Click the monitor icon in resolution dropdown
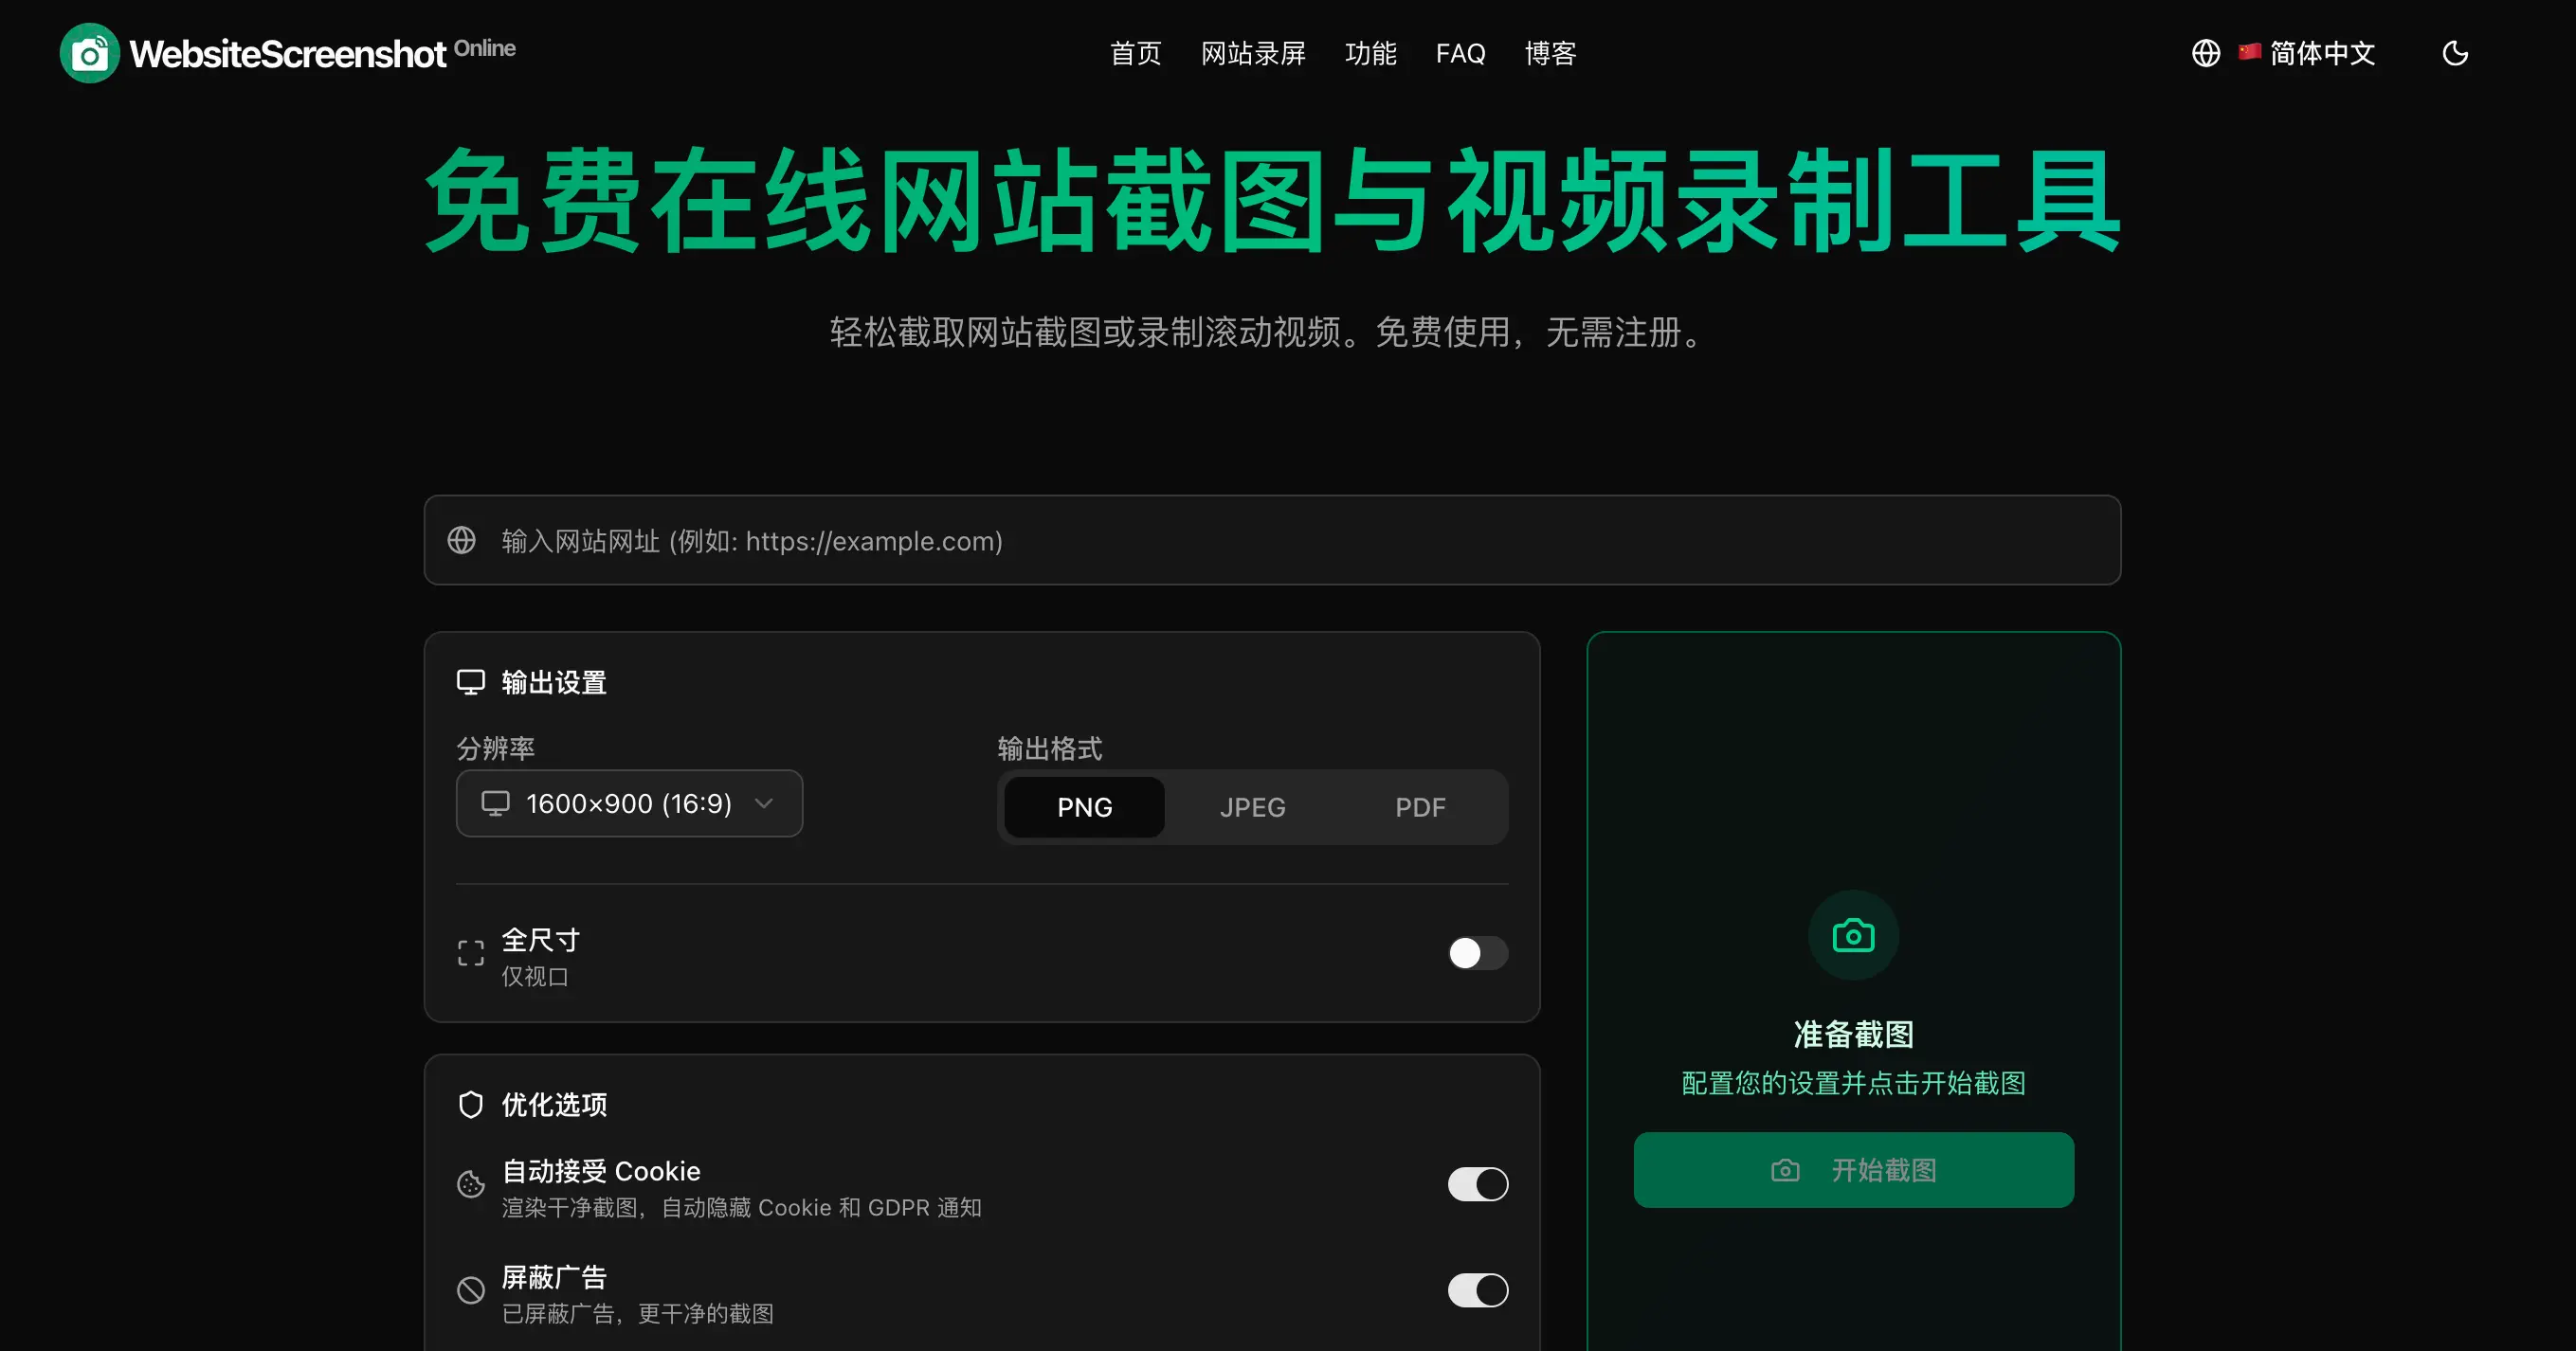Image resolution: width=2576 pixels, height=1351 pixels. point(495,803)
